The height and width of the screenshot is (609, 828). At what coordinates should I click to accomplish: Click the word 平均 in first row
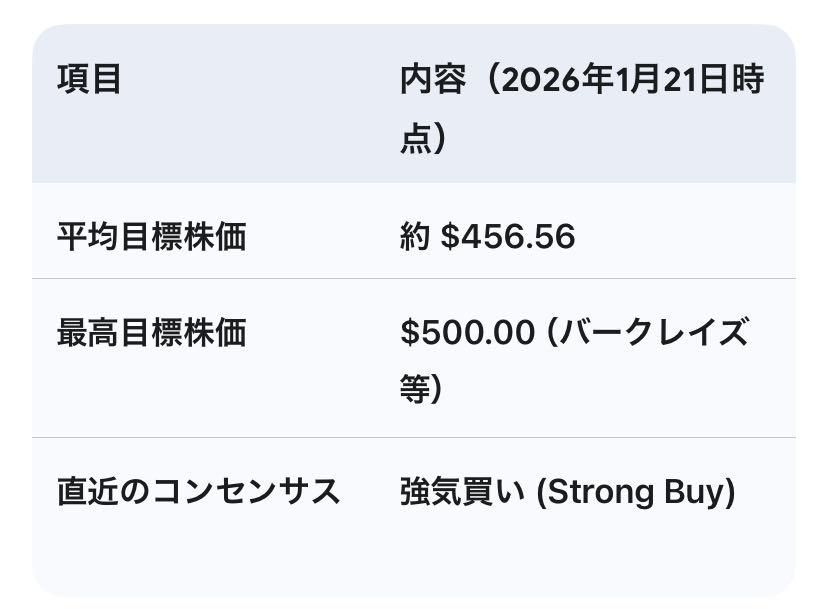click(89, 237)
